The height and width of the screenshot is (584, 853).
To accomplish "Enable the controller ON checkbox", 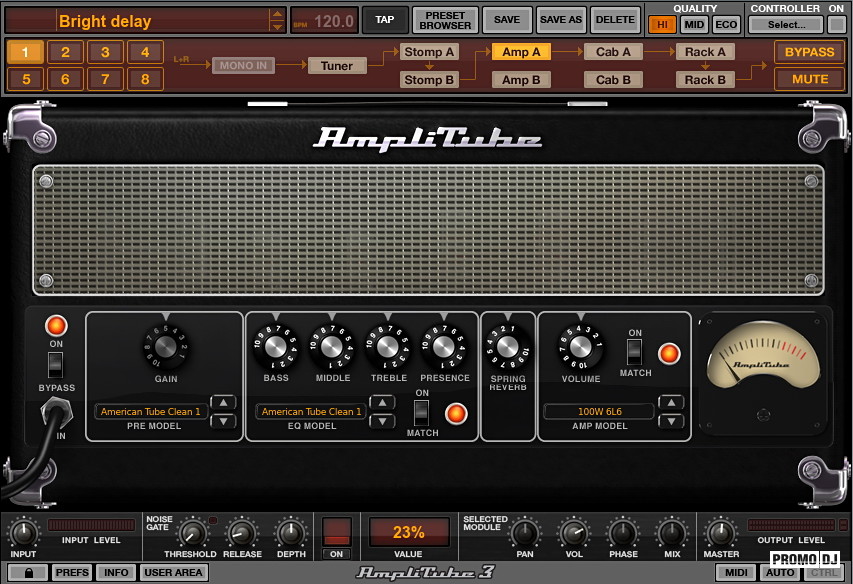I will pos(836,24).
